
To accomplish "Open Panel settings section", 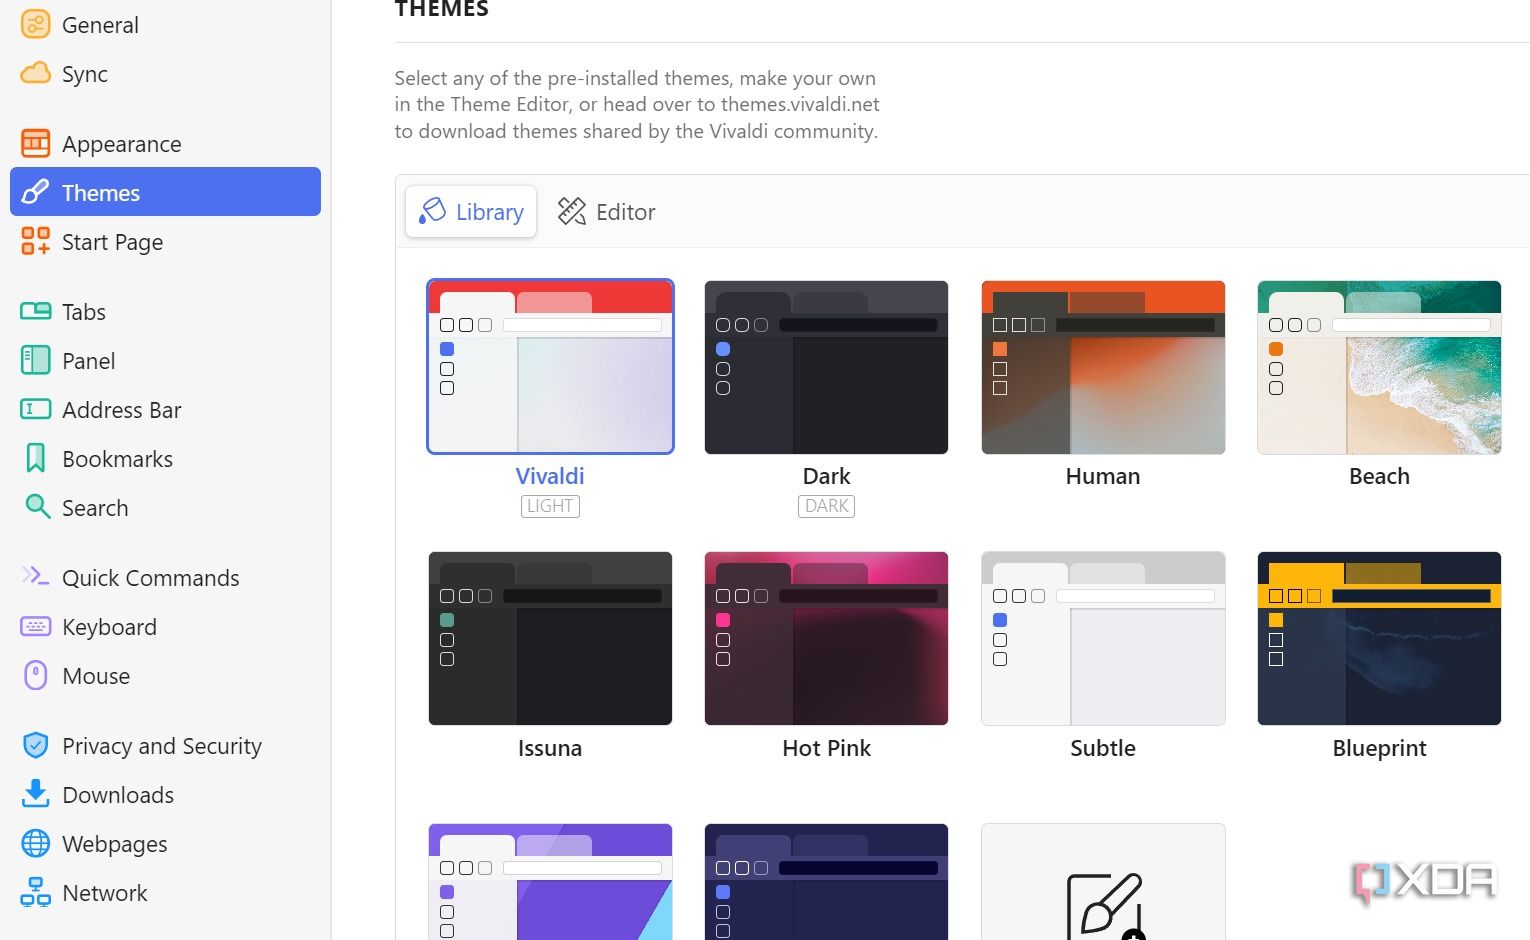I will [165, 361].
